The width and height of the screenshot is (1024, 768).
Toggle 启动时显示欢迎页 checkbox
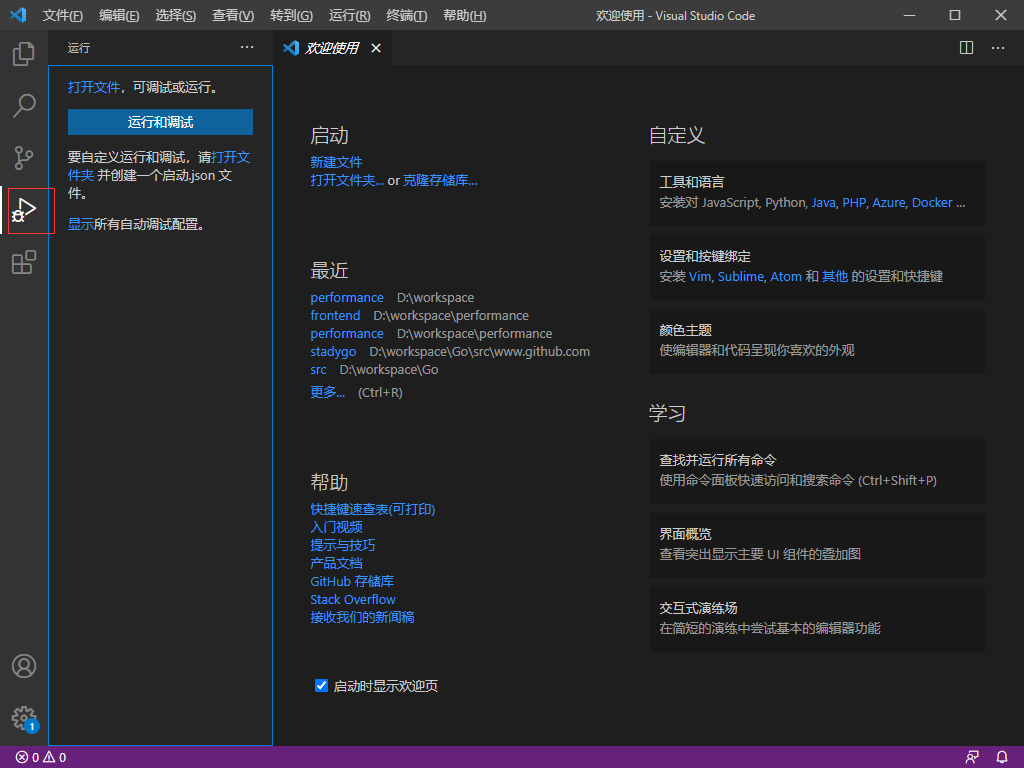pos(321,686)
